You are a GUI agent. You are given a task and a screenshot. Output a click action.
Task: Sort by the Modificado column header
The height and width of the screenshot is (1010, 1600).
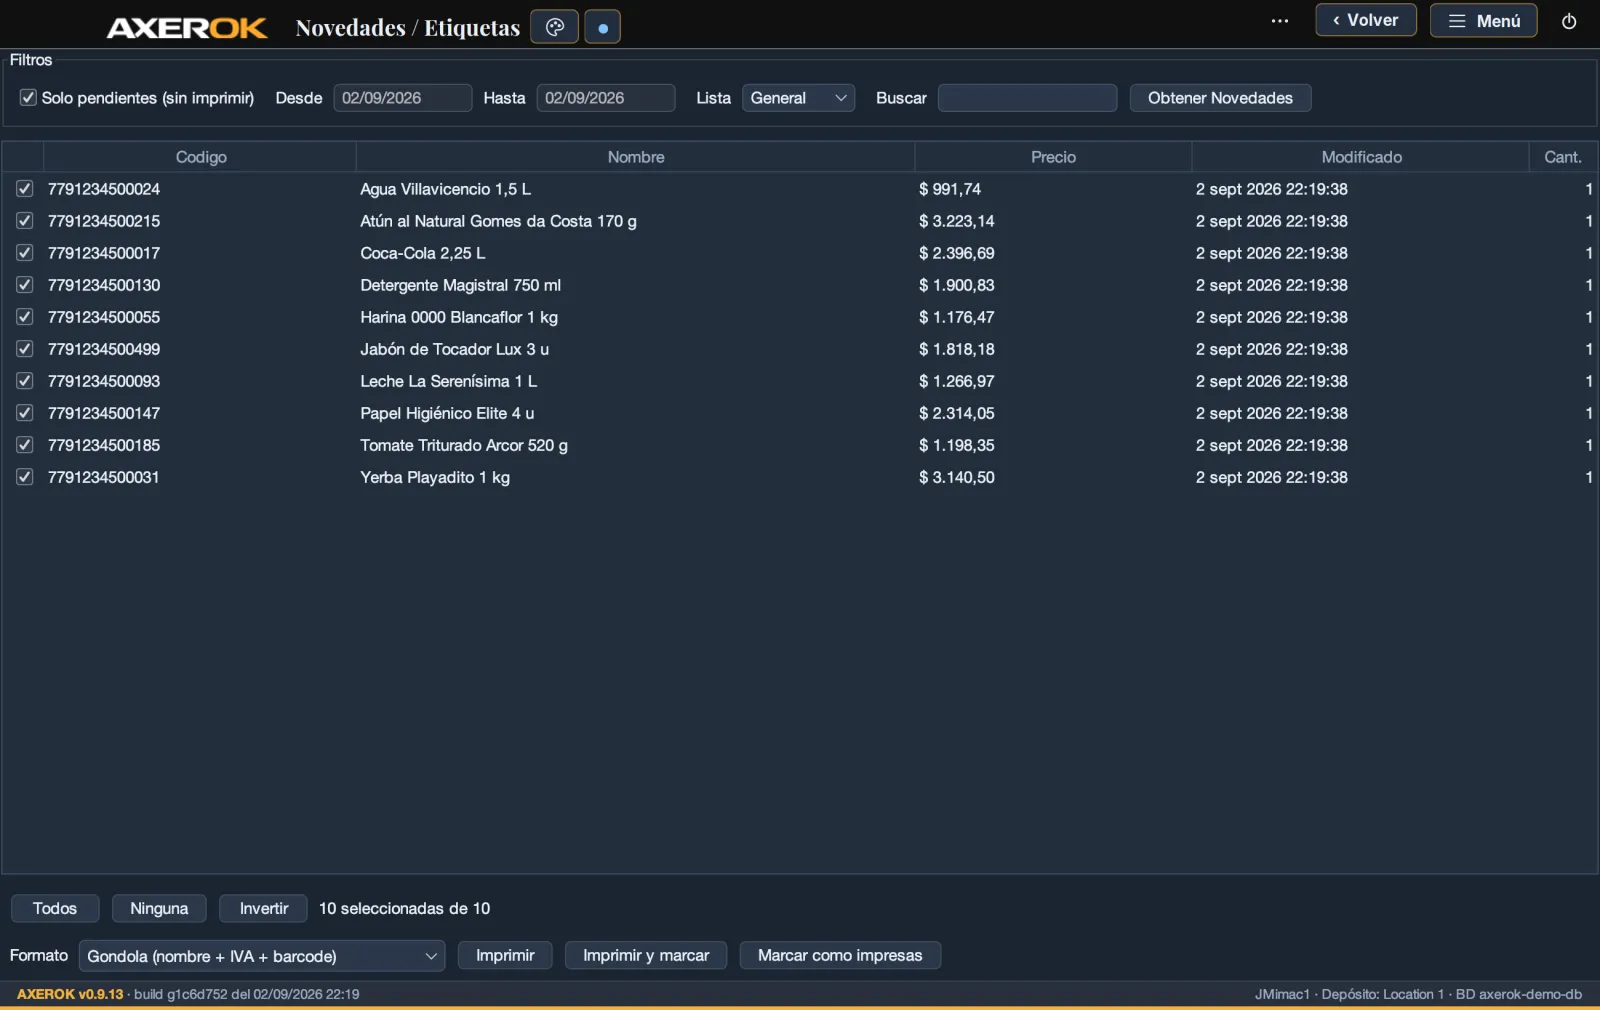[1360, 157]
